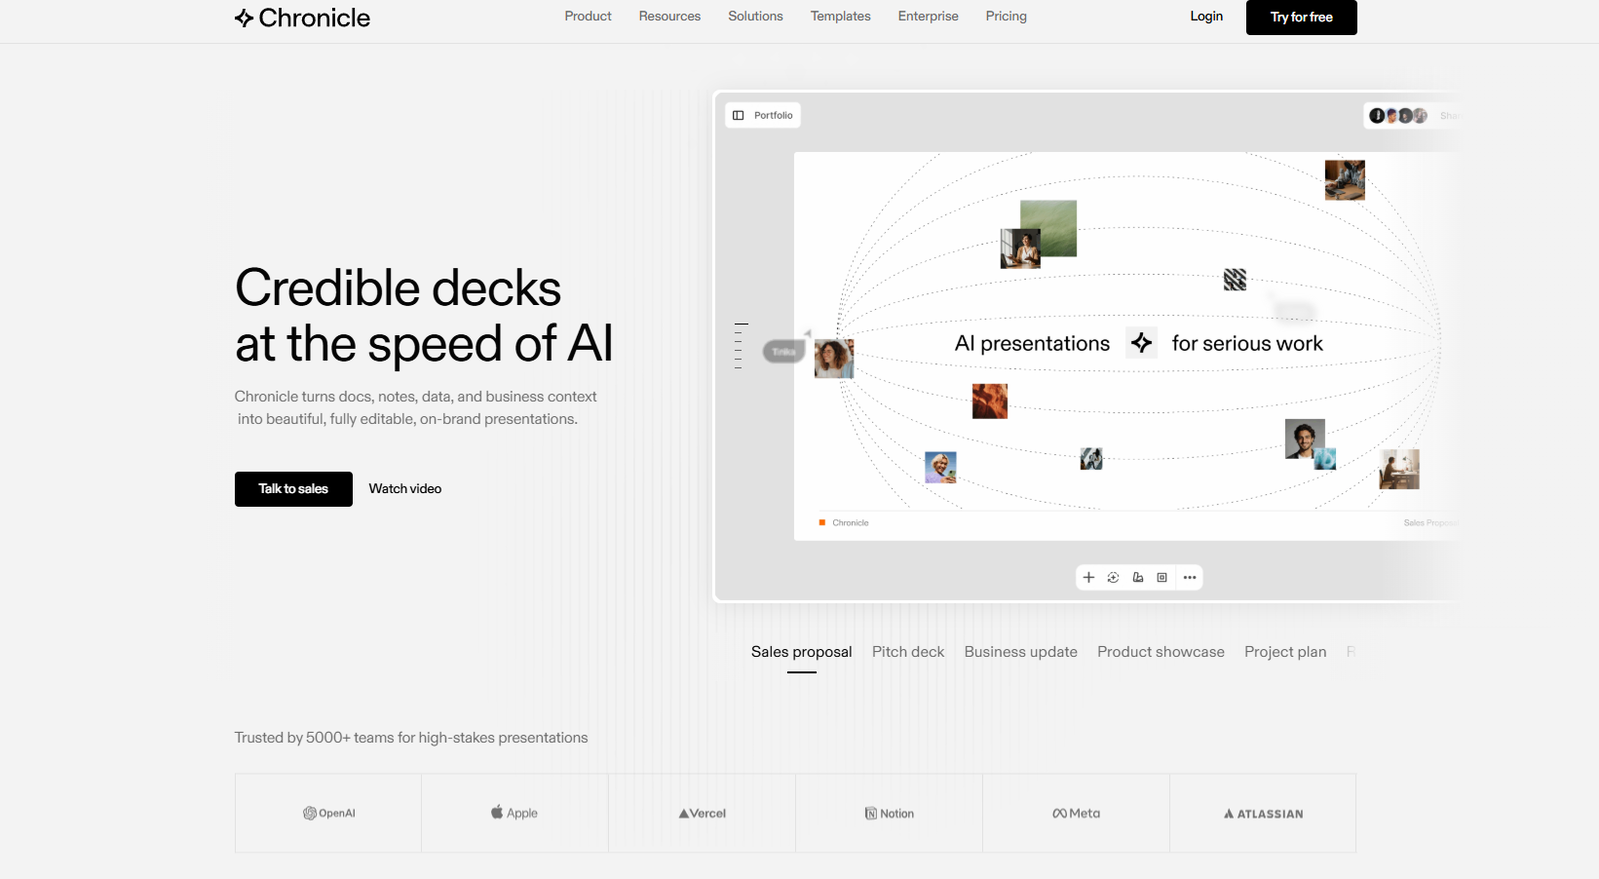This screenshot has width=1599, height=879.
Task: Click the Talk to sales button
Action: pyautogui.click(x=293, y=489)
